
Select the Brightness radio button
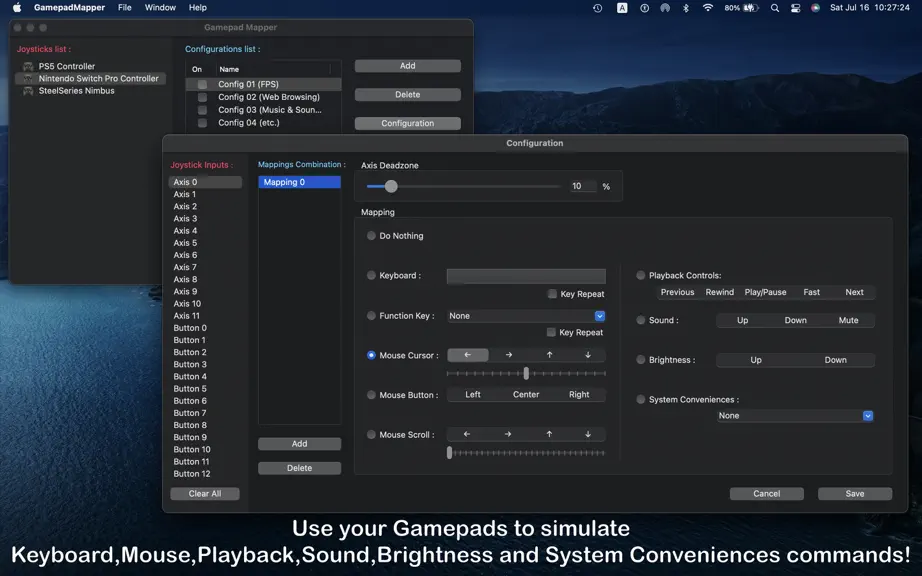point(640,360)
